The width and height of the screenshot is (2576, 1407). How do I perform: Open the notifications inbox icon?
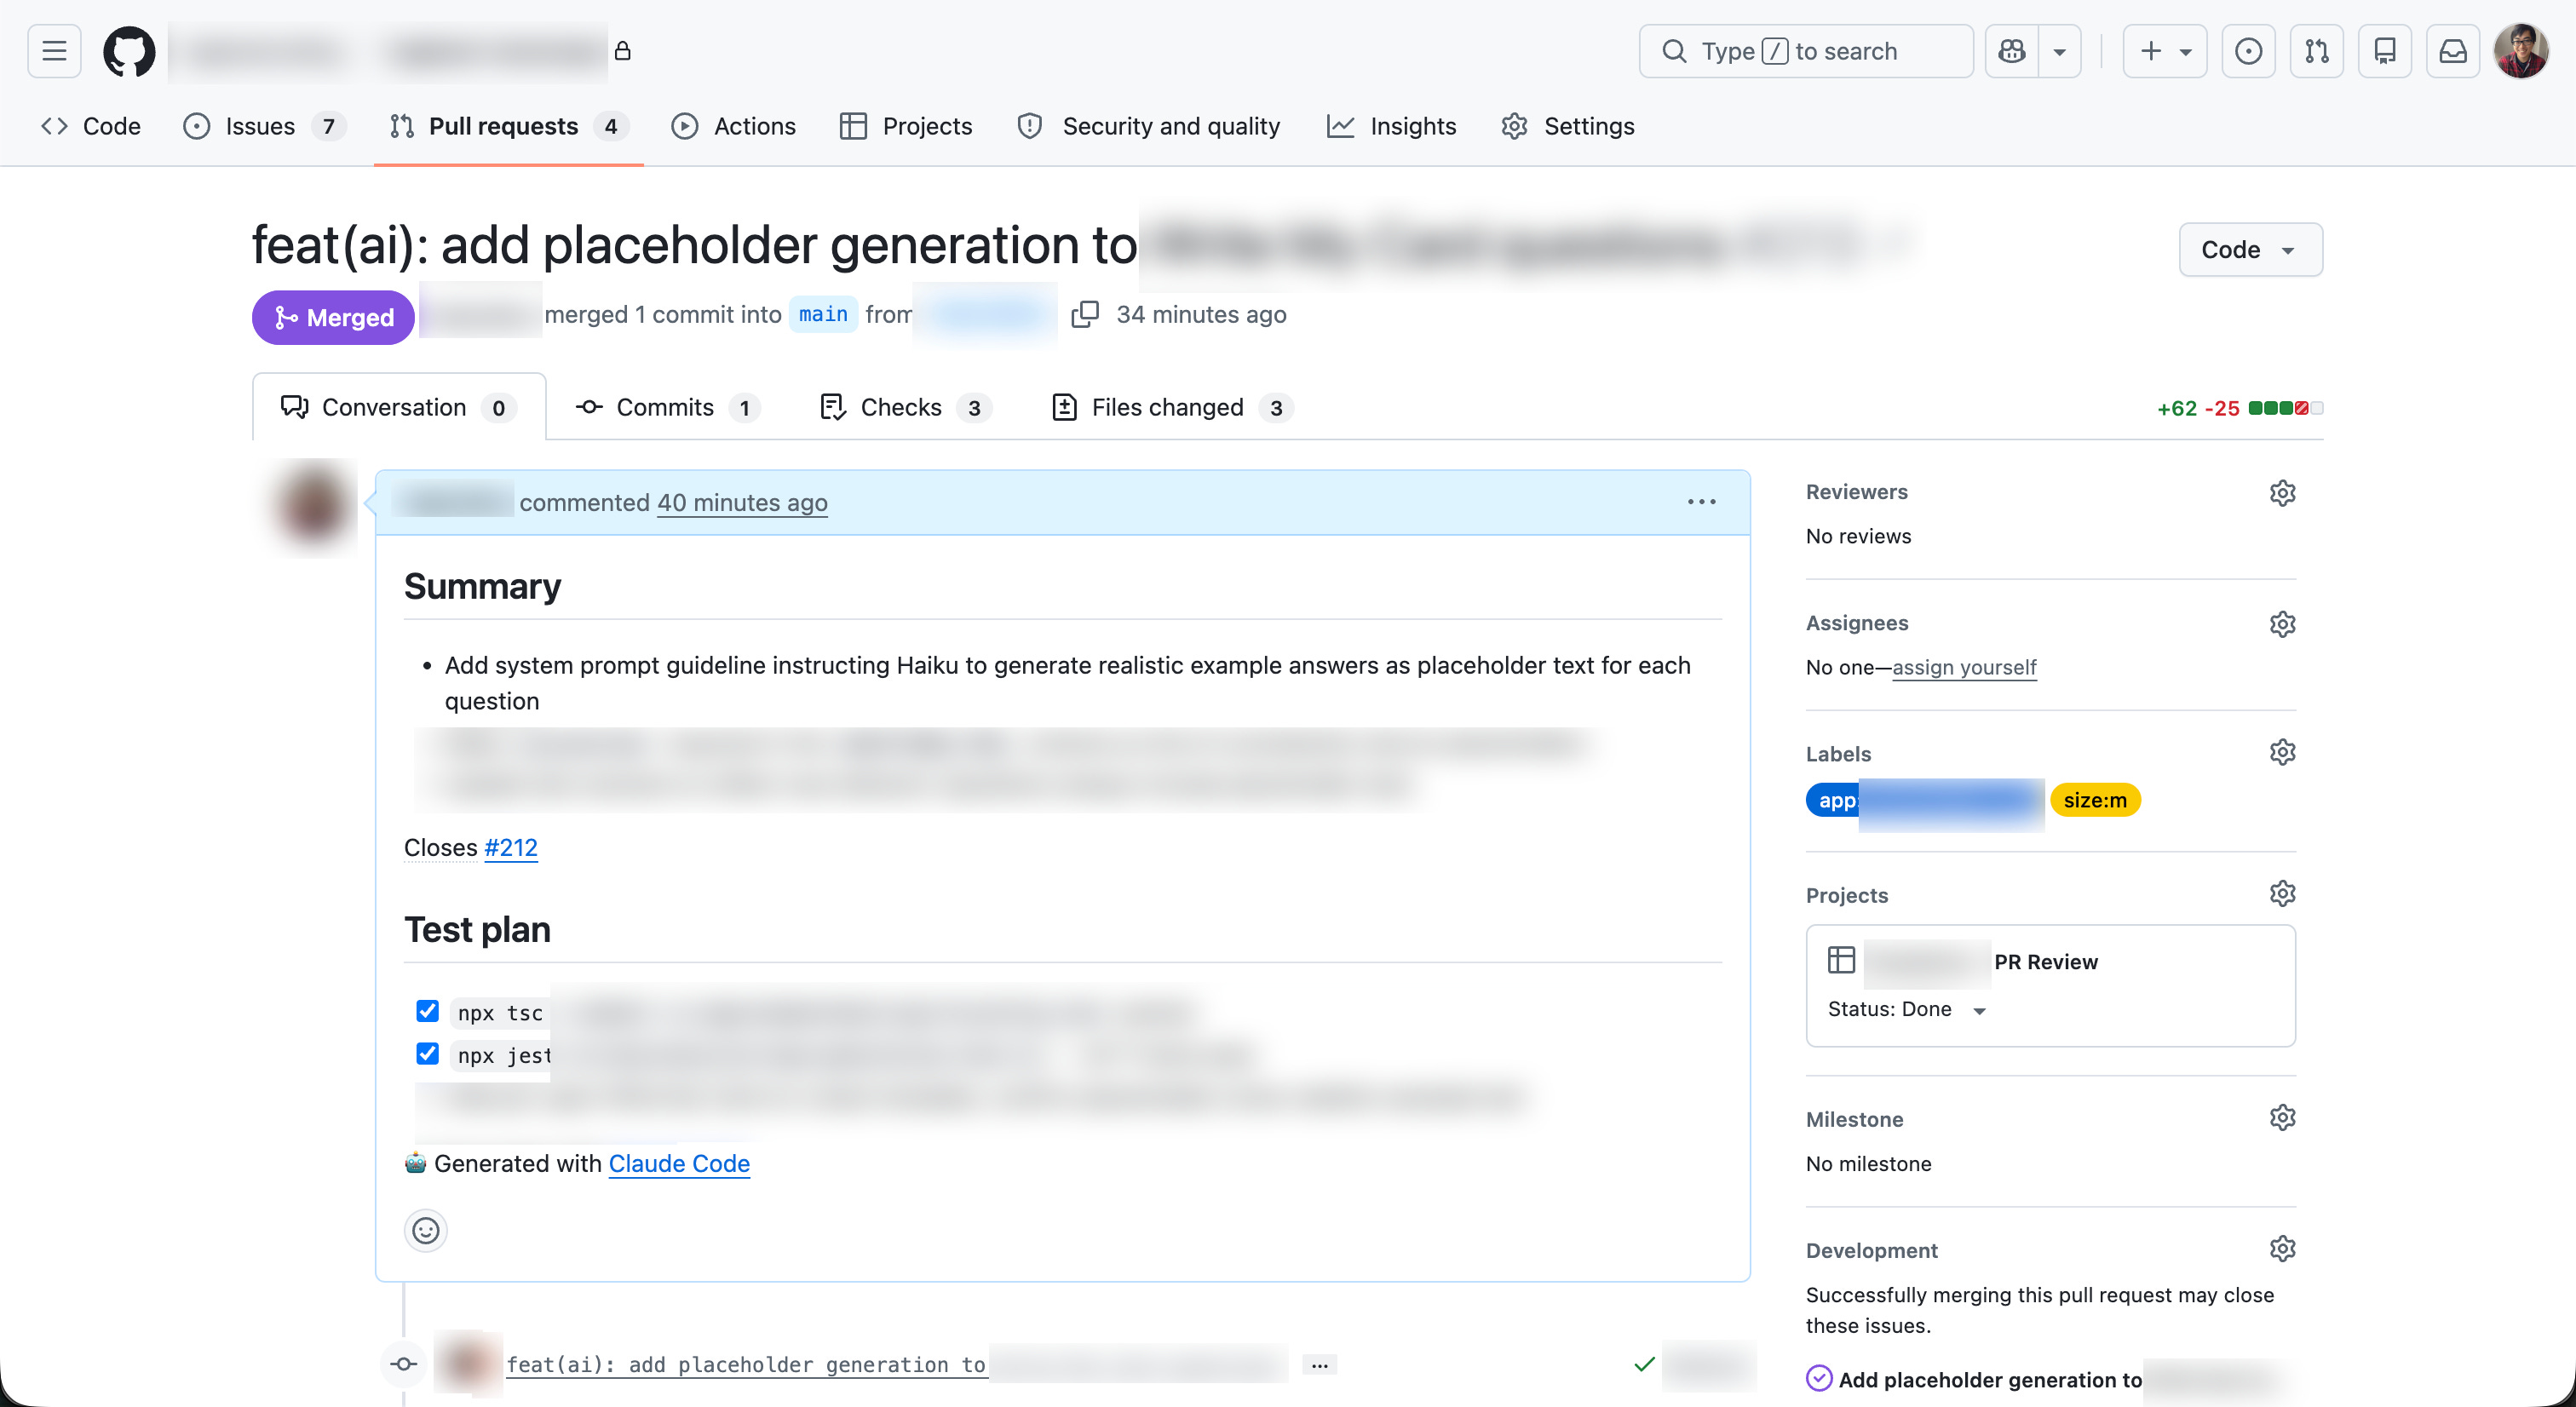(2452, 51)
